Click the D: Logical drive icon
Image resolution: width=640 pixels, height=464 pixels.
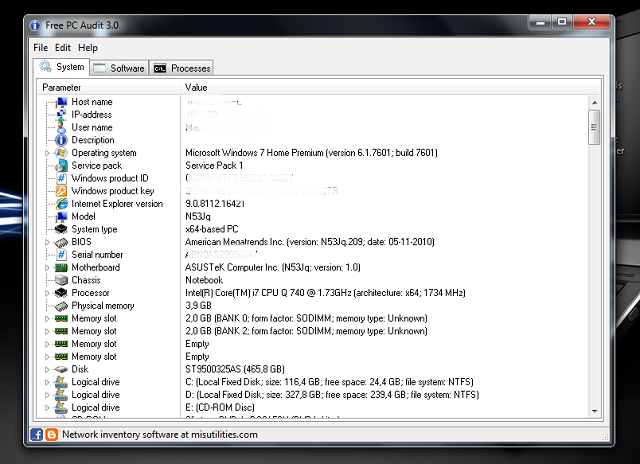(x=61, y=395)
